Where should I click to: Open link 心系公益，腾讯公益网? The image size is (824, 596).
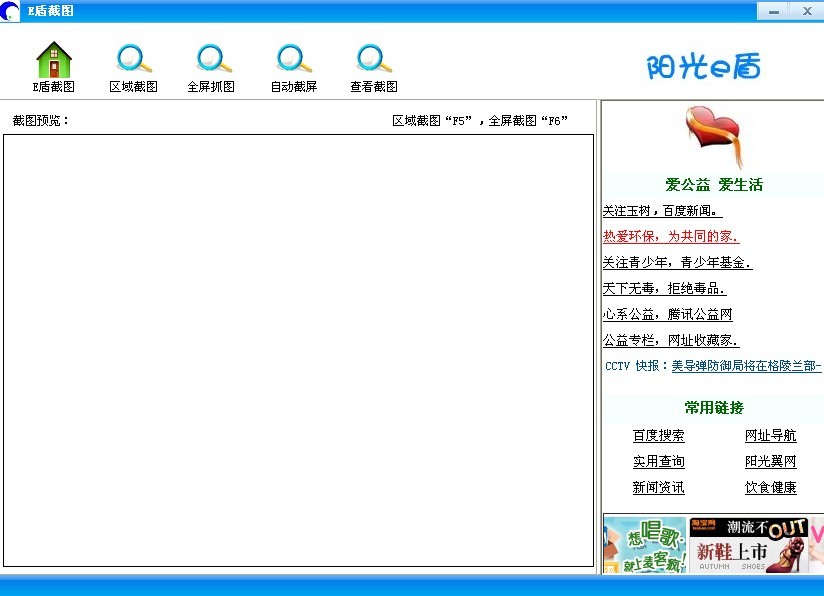pyautogui.click(x=667, y=314)
